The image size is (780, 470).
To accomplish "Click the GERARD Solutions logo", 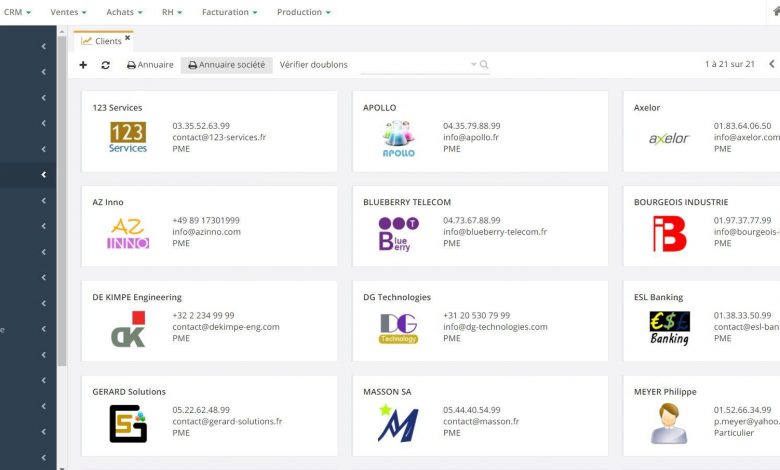I will click(x=128, y=424).
